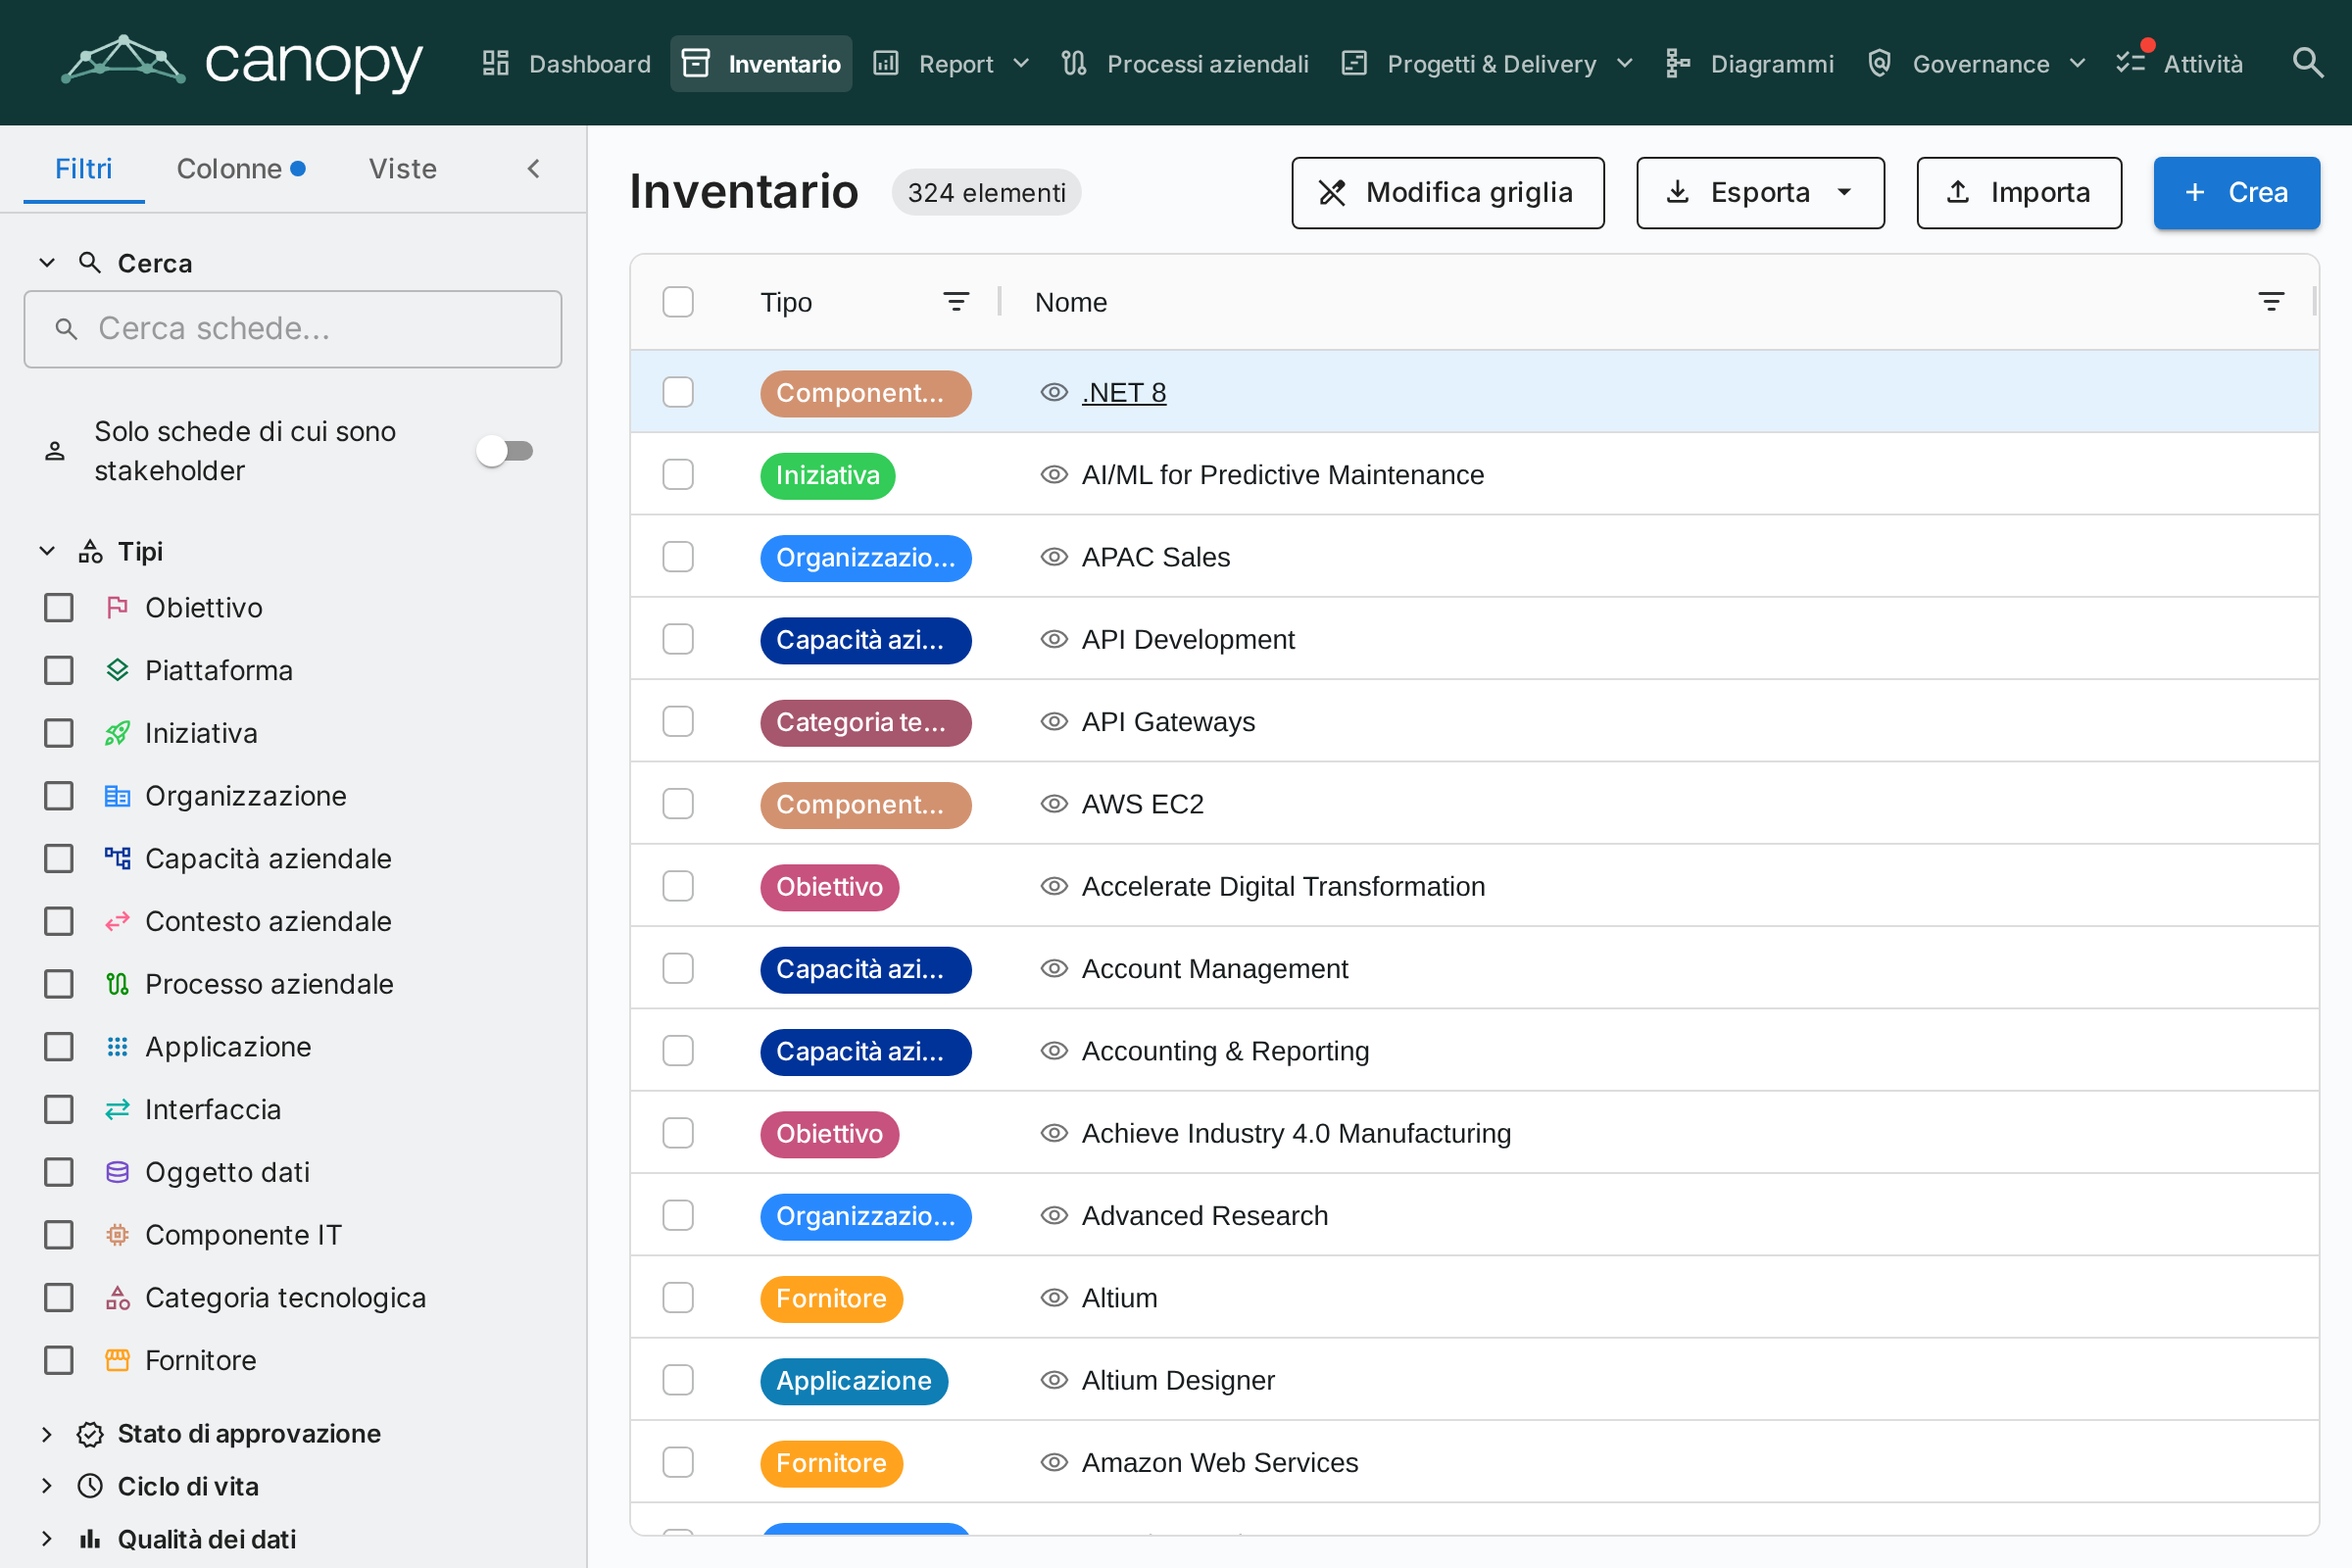Click the Iniziativa rocket icon
The height and width of the screenshot is (1568, 2352).
click(x=117, y=733)
